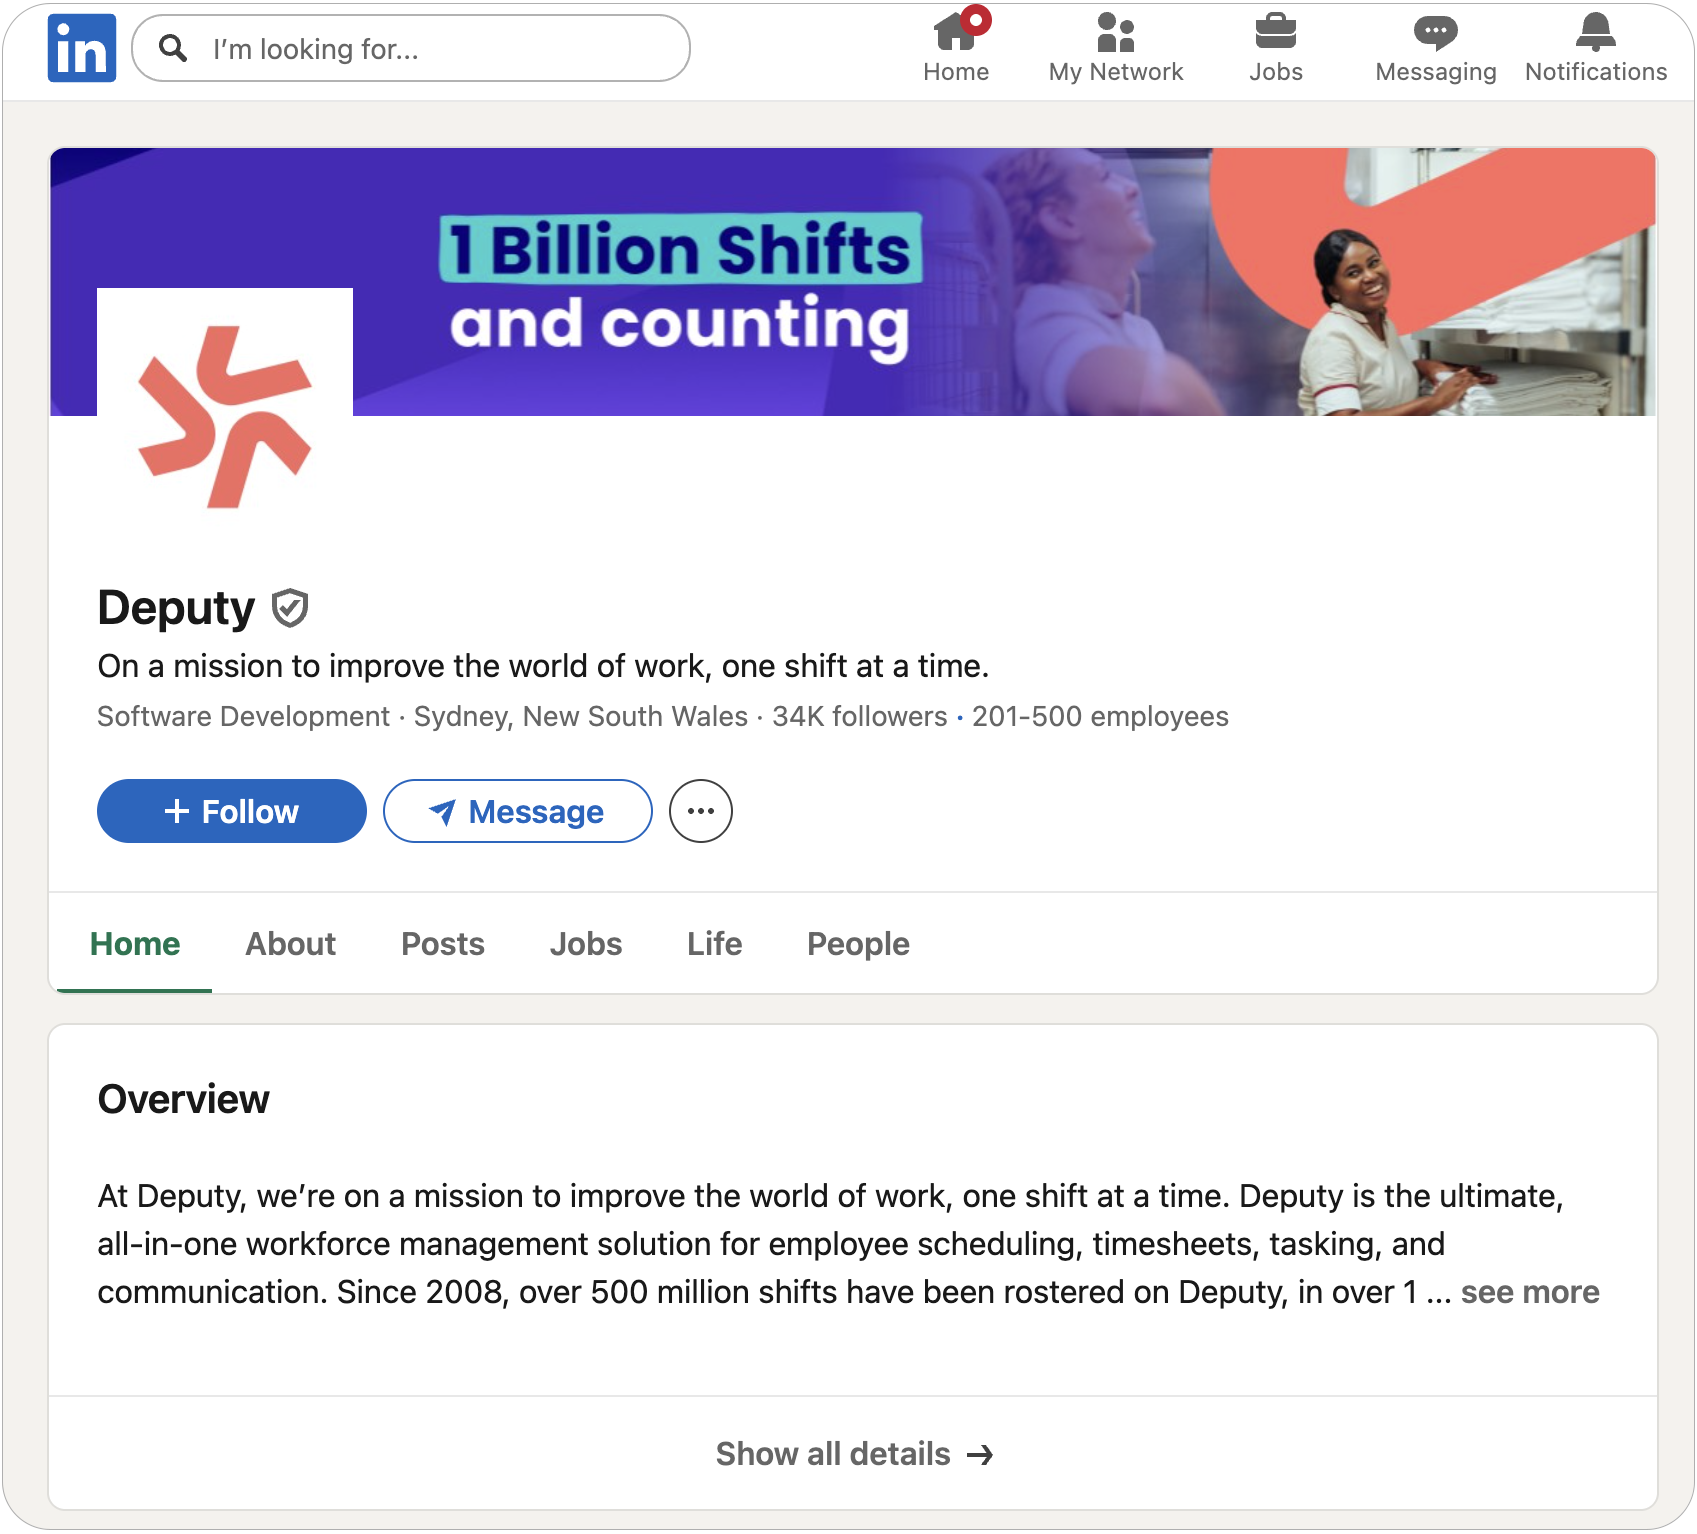The width and height of the screenshot is (1697, 1534).
Task: Click the search magnifier icon
Action: [x=173, y=48]
